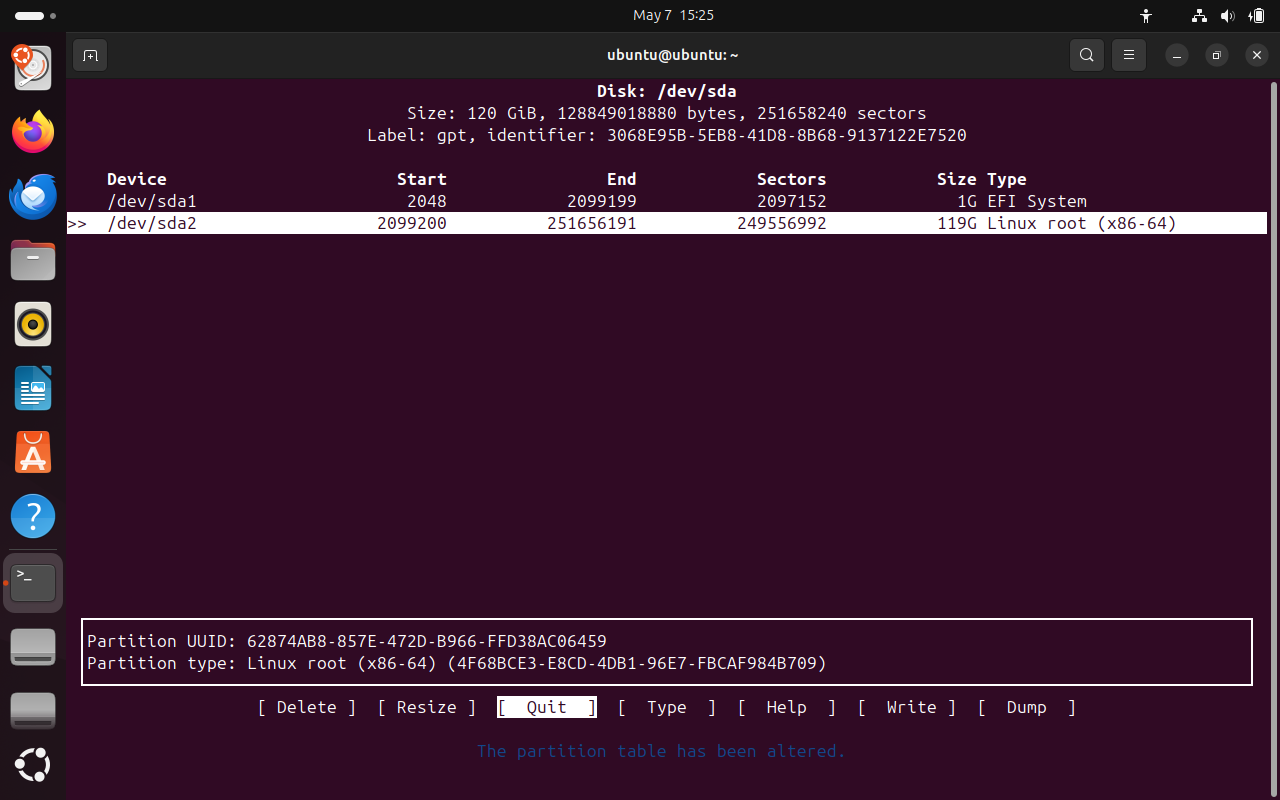Open Thunderbird from the dock

click(x=33, y=196)
